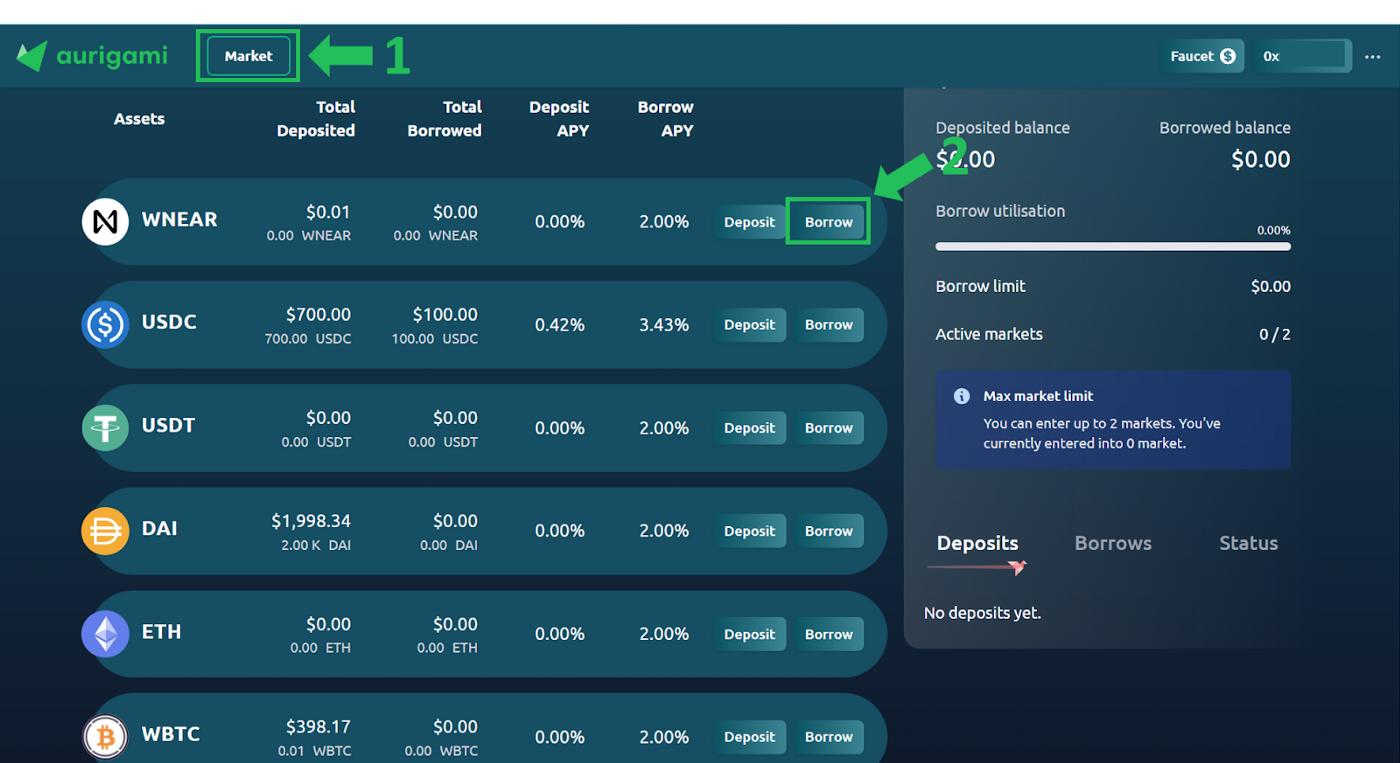Switch to the Status tab
1400x763 pixels.
point(1248,543)
